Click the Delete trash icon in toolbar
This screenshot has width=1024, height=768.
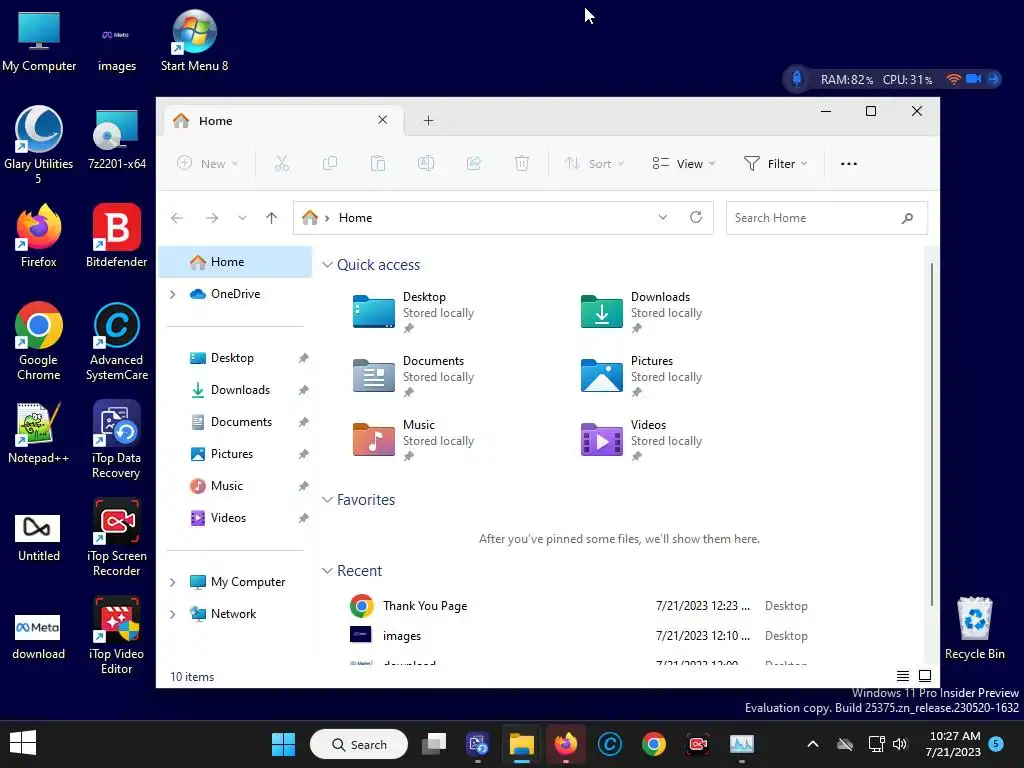522,163
